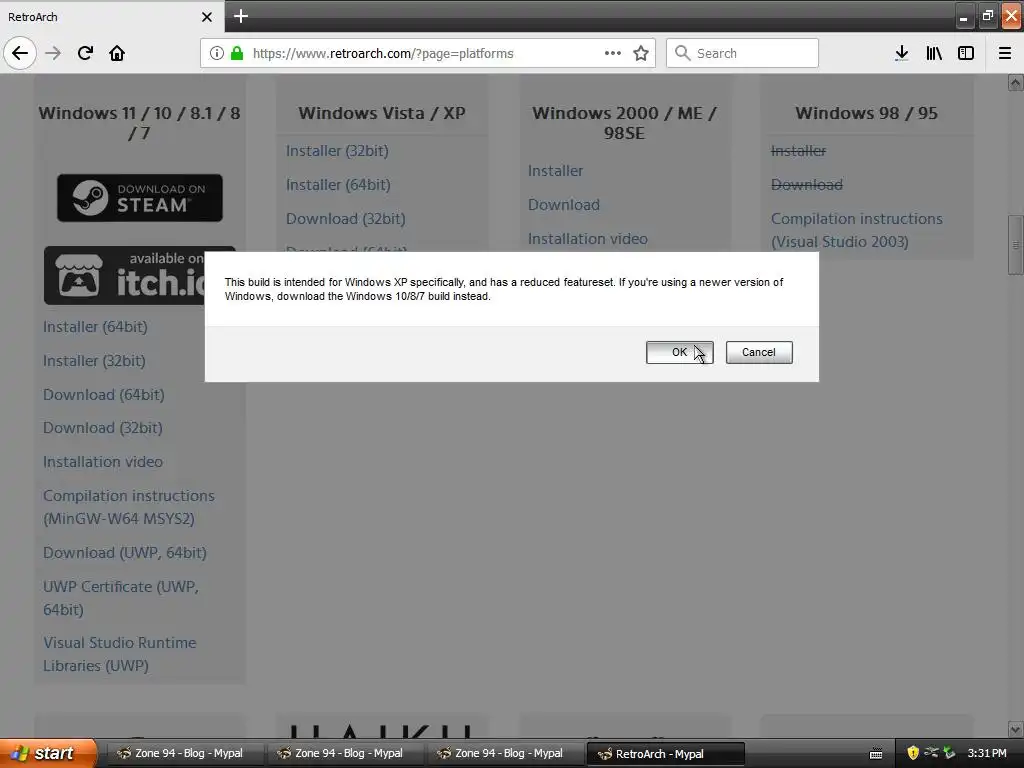The height and width of the screenshot is (768, 1024).
Task: Click Installer (64bit) under Windows Vista / XP
Action: tap(338, 185)
